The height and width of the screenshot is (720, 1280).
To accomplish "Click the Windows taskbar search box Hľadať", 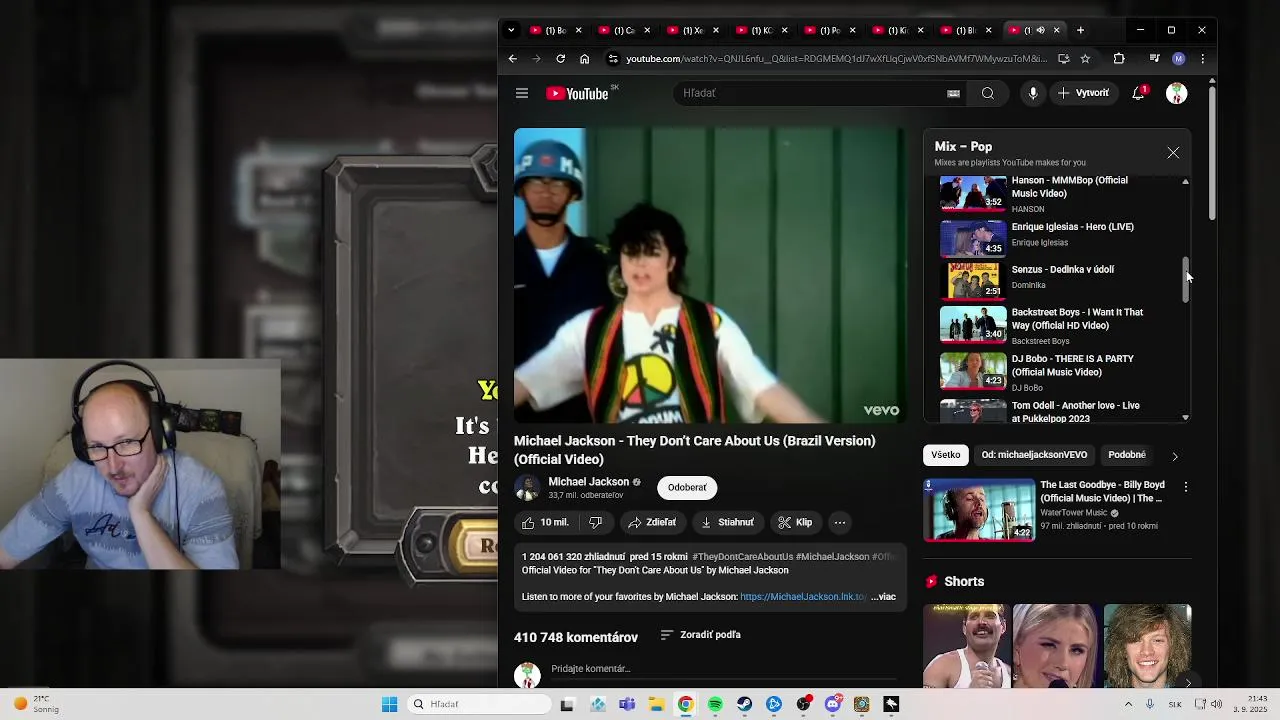I will (480, 704).
